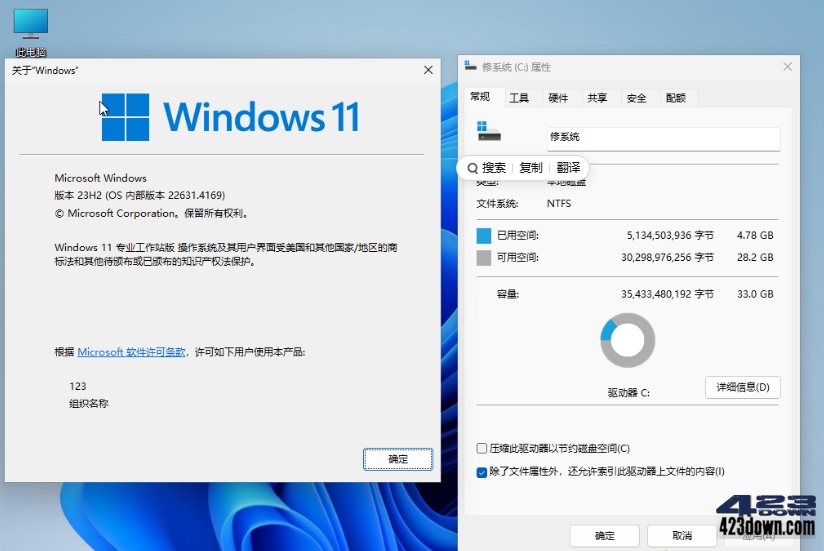Switch to the 常规 tab
The width and height of the screenshot is (824, 551).
point(480,97)
